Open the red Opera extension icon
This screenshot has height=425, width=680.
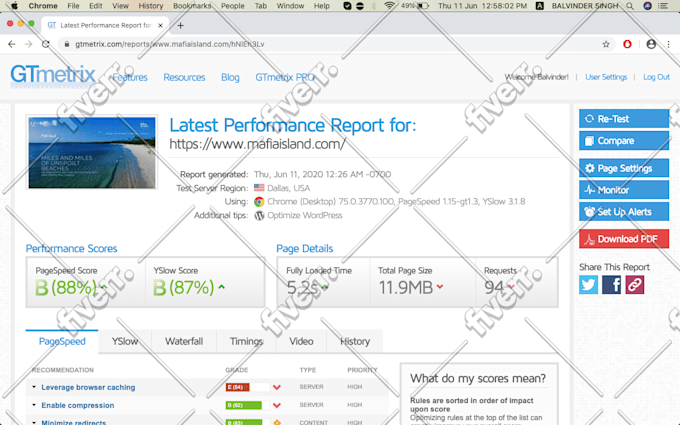point(627,44)
